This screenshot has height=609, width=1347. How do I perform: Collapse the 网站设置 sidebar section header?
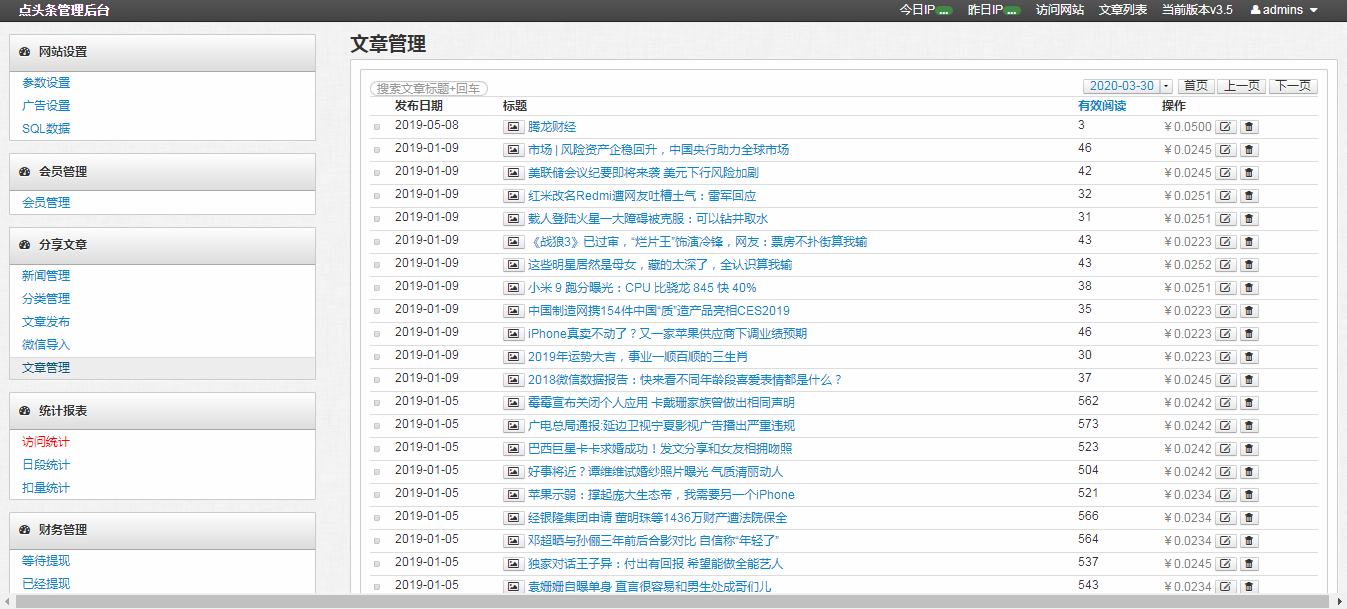[x=162, y=52]
